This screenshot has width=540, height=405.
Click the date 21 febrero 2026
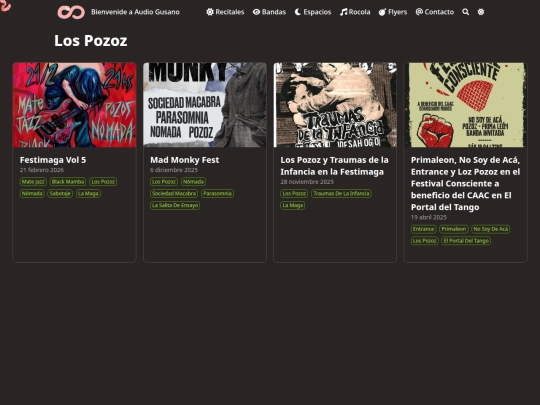[42, 170]
